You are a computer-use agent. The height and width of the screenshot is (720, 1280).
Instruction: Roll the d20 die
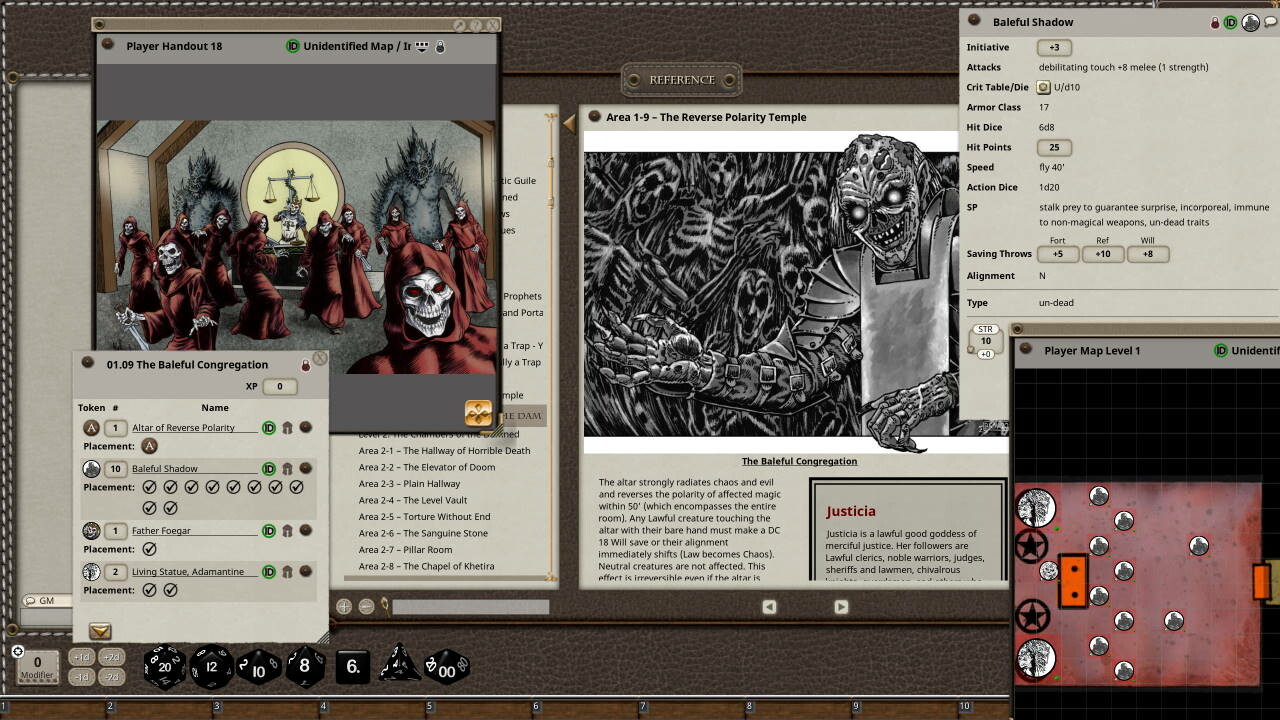(165, 667)
